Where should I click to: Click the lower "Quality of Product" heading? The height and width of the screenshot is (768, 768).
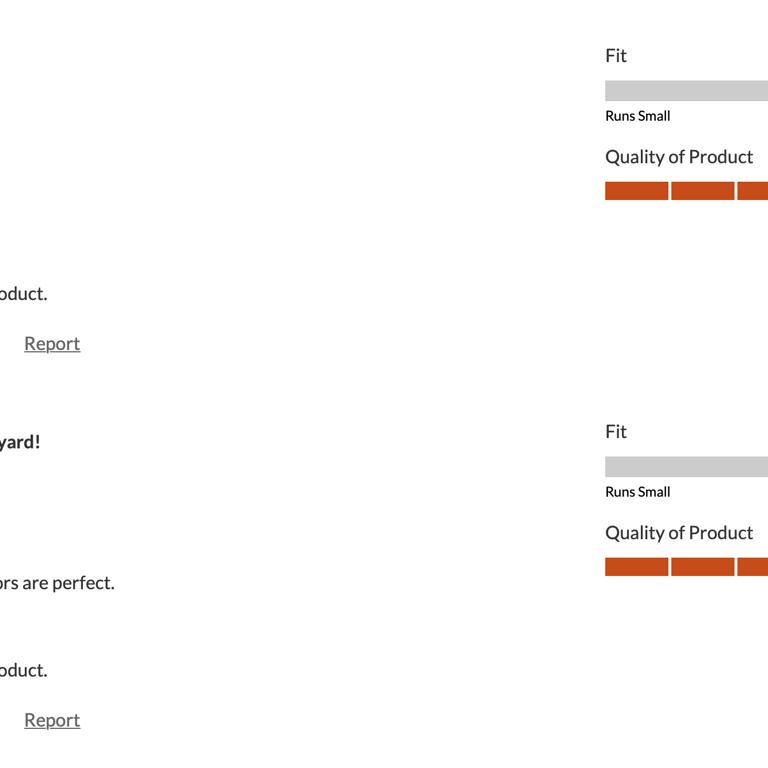coord(679,533)
